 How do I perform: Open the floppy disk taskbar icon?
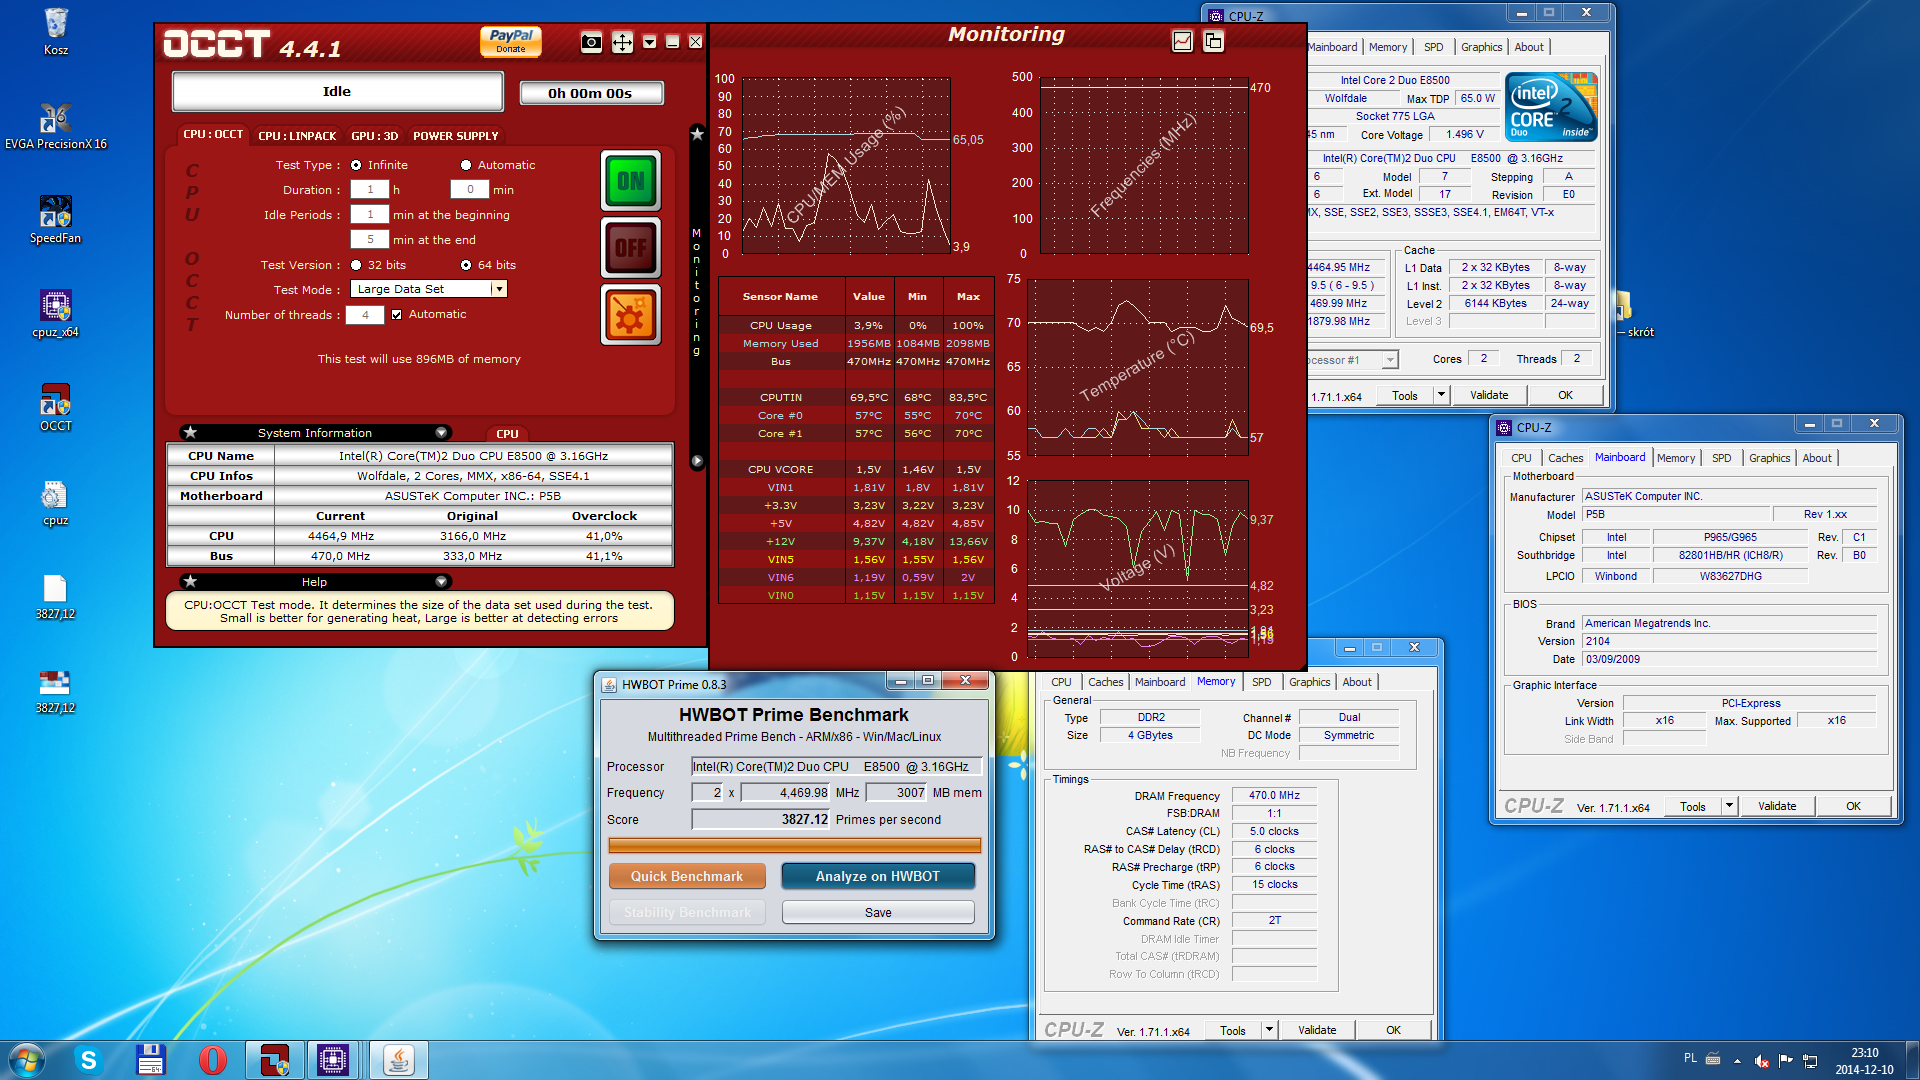point(150,1060)
